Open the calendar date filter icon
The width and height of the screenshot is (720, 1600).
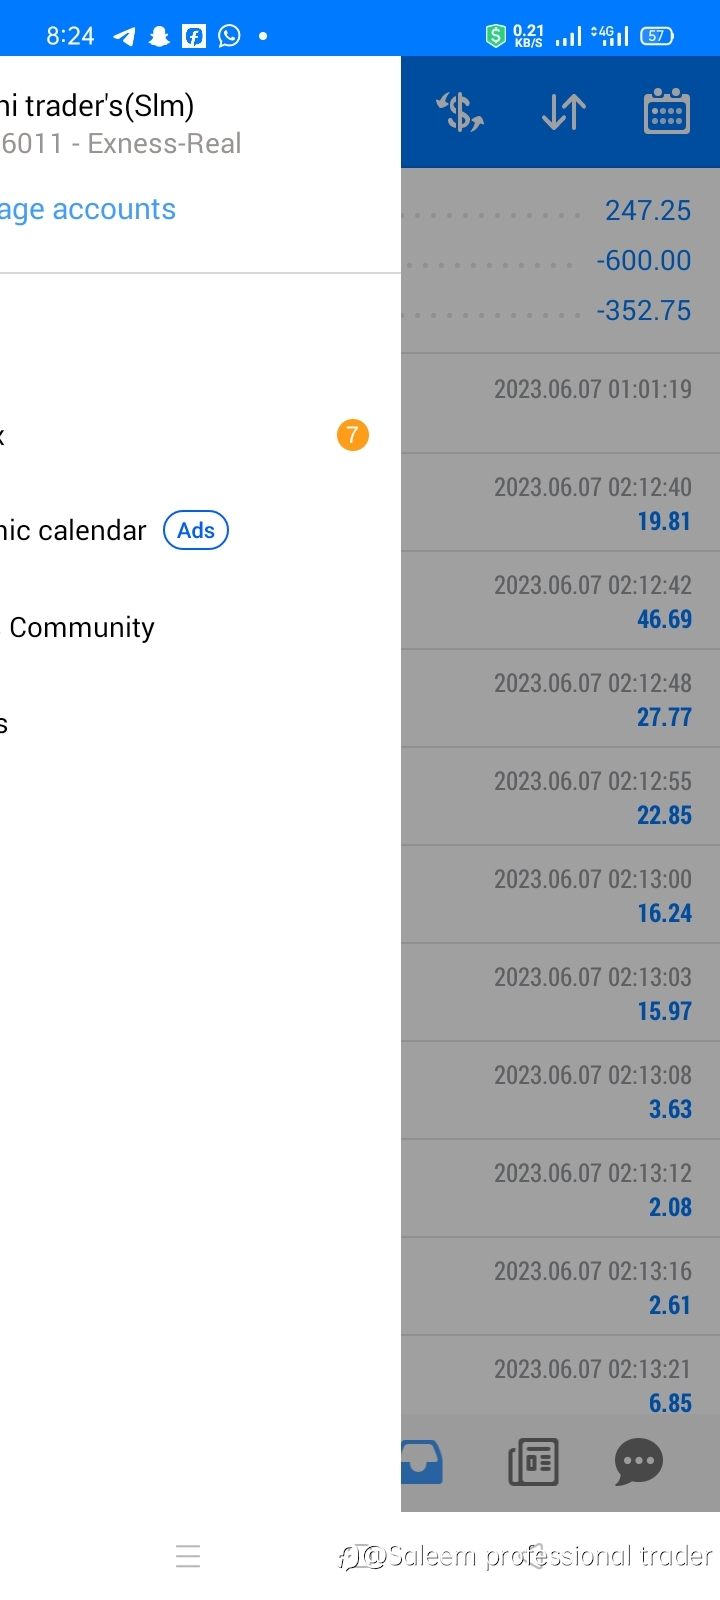[x=666, y=111]
